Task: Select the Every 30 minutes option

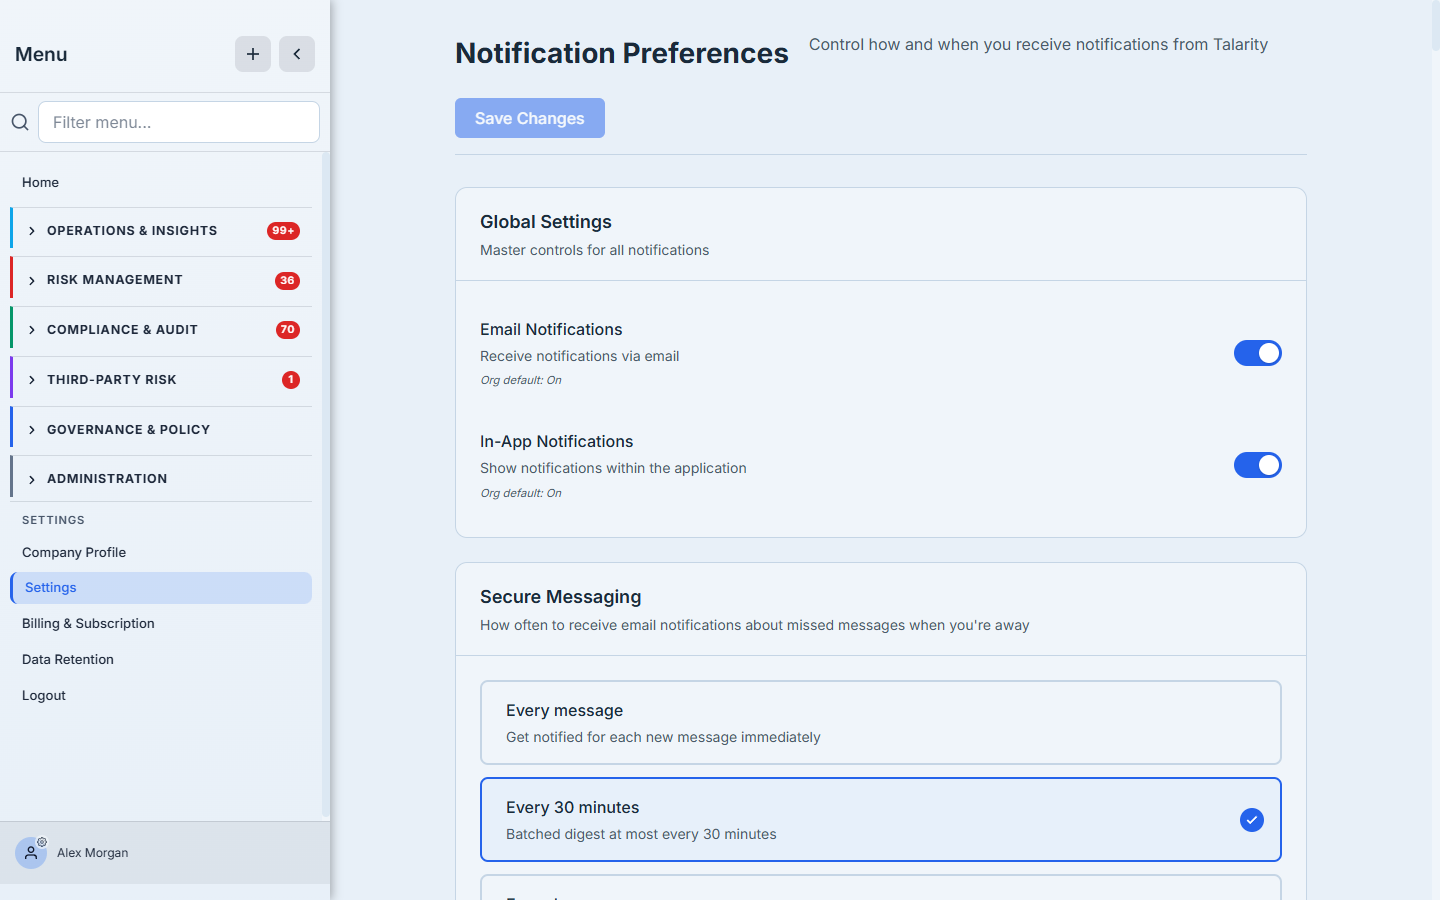Action: 881,820
